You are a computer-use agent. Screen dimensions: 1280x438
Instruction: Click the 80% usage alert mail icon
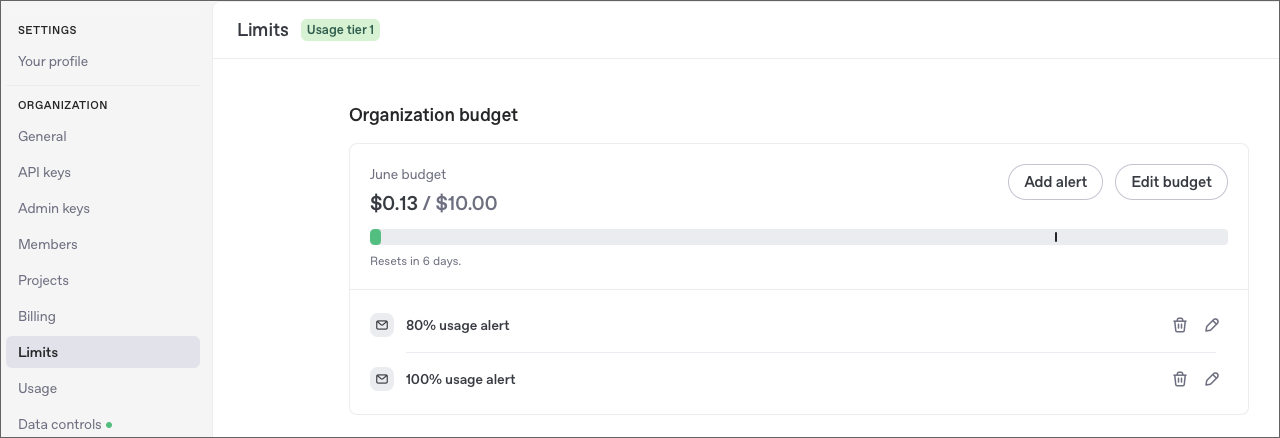point(381,325)
